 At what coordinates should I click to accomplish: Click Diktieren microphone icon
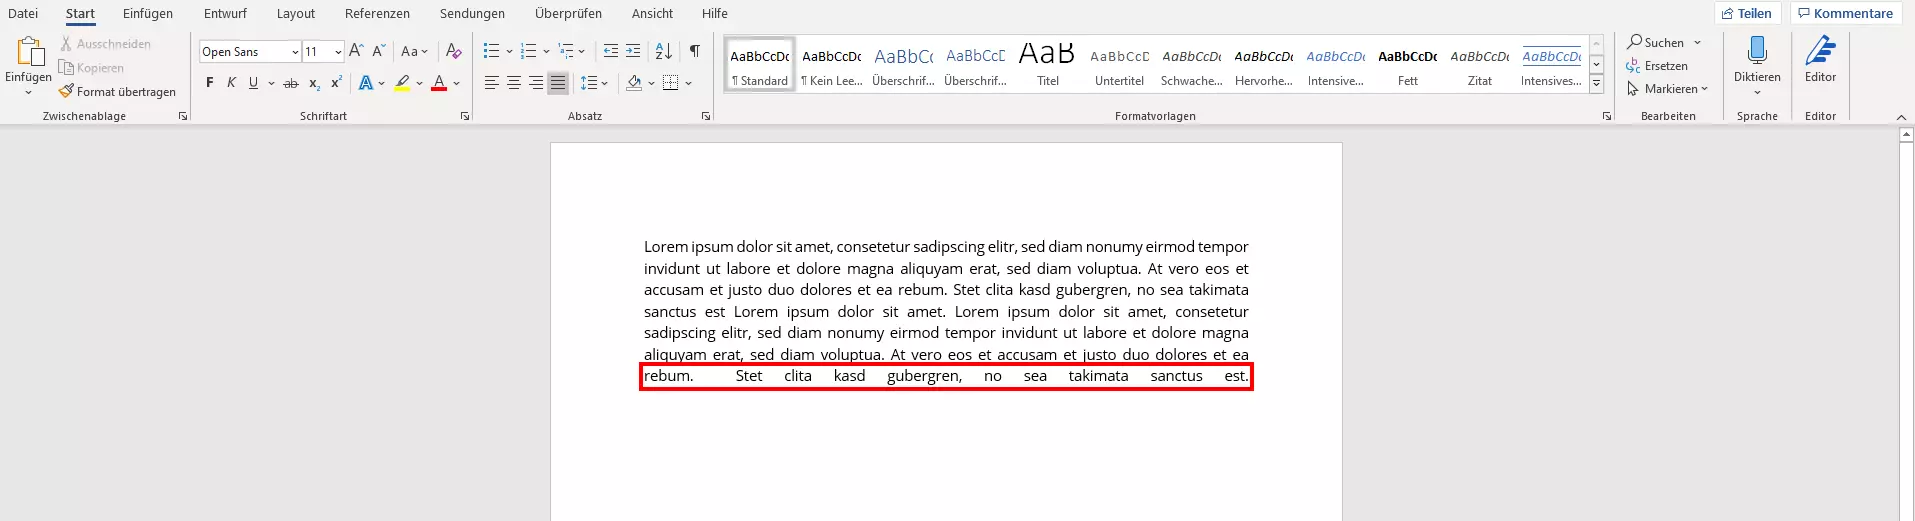1757,50
